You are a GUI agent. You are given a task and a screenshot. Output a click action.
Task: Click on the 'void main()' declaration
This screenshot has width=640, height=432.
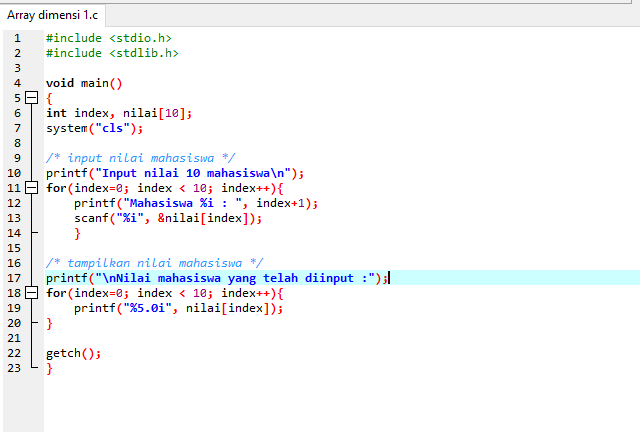[84, 83]
